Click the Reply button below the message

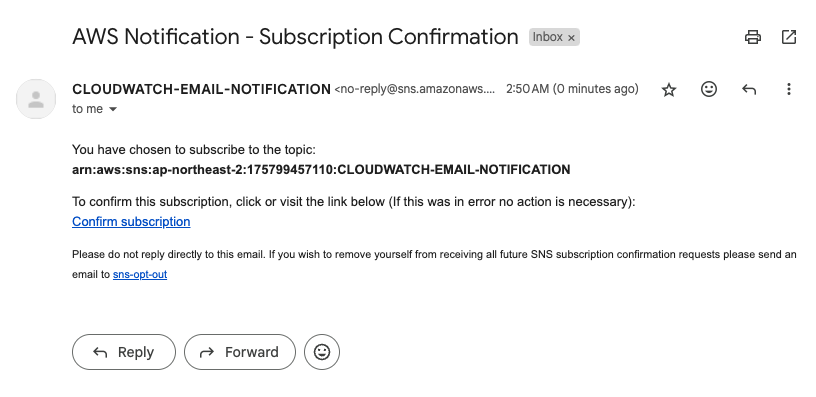tap(124, 352)
